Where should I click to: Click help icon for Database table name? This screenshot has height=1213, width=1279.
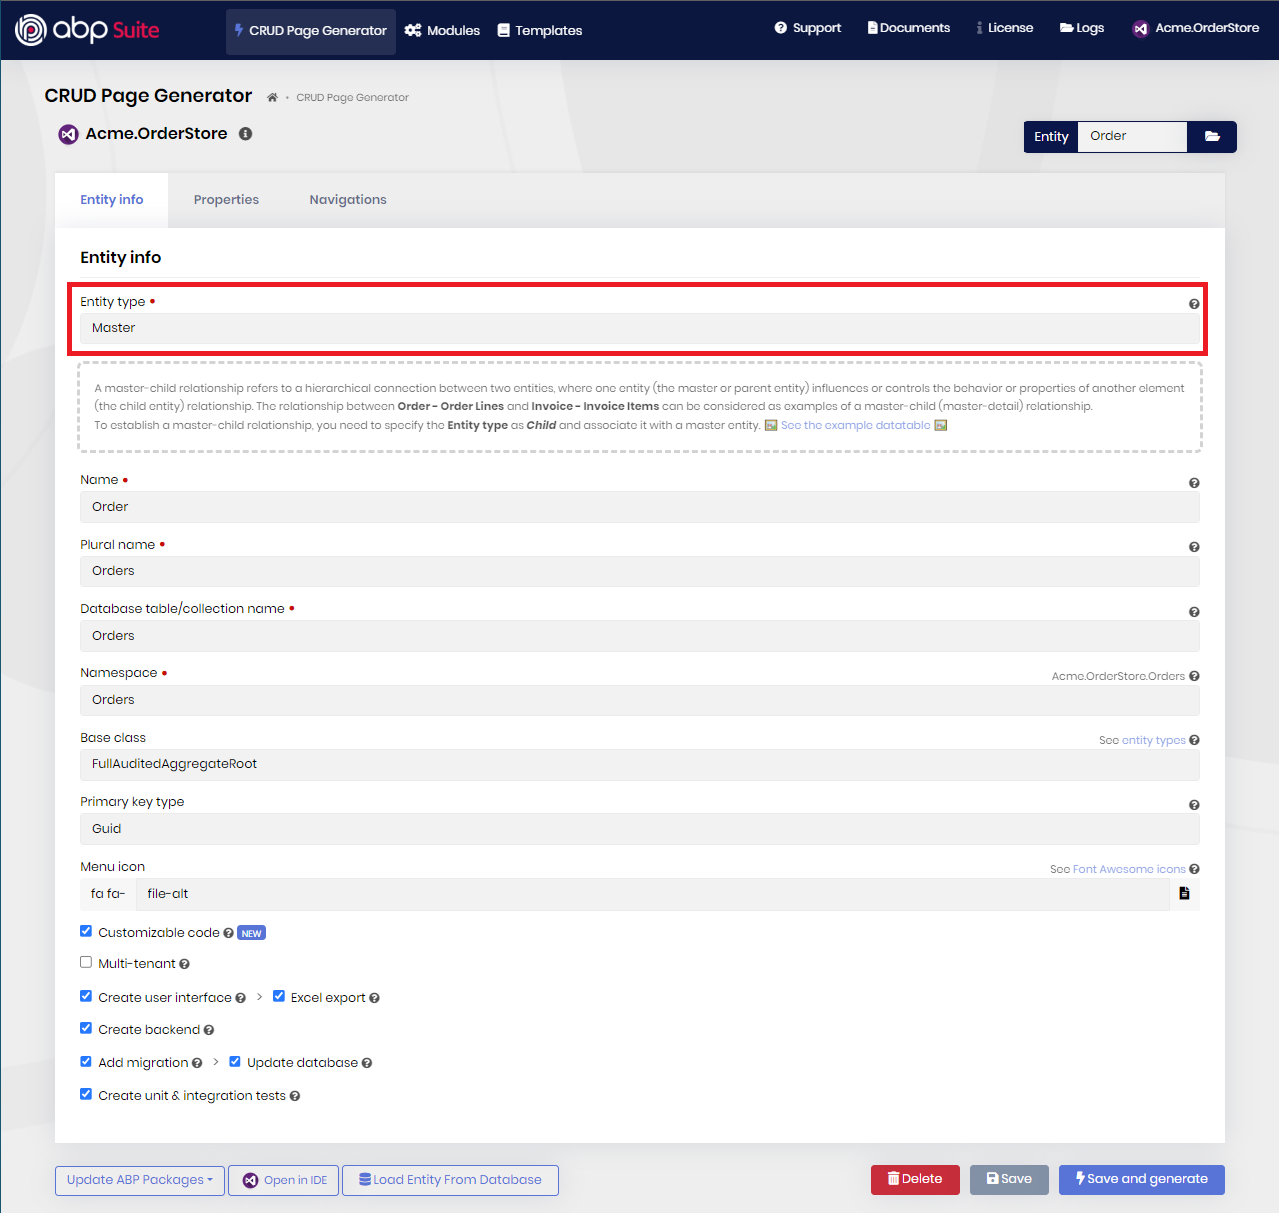[1194, 612]
